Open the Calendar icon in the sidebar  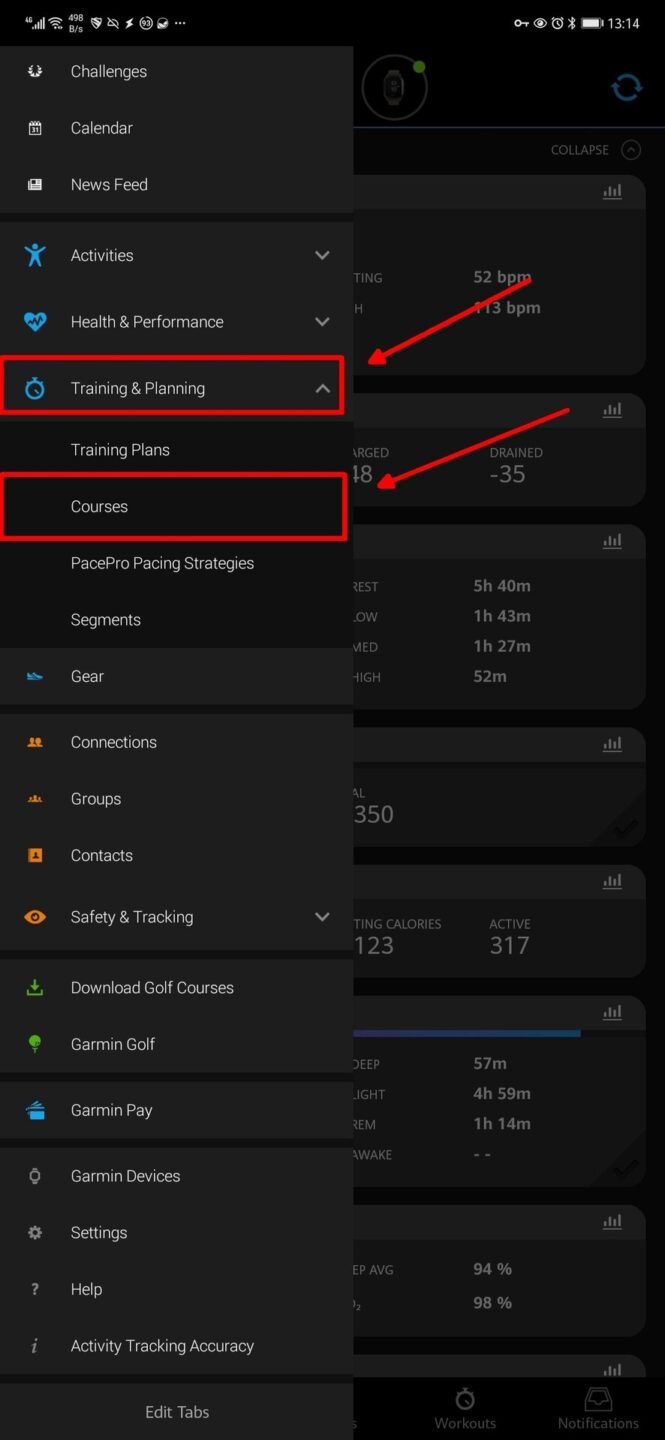(33, 127)
